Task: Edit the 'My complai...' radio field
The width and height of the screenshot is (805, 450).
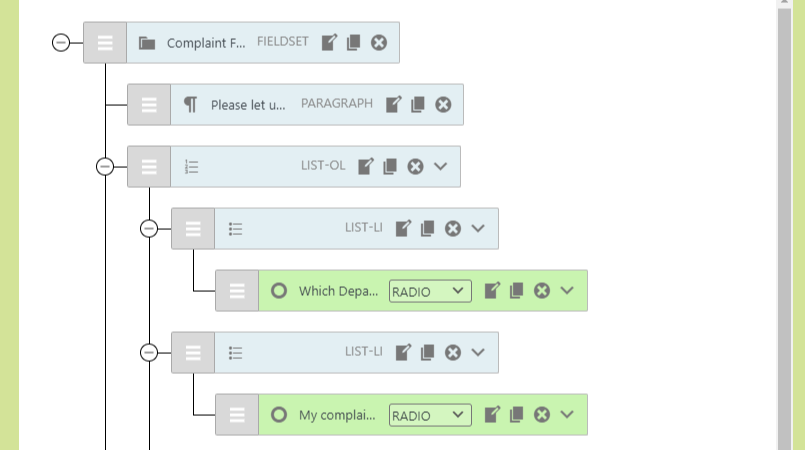Action: [x=492, y=415]
